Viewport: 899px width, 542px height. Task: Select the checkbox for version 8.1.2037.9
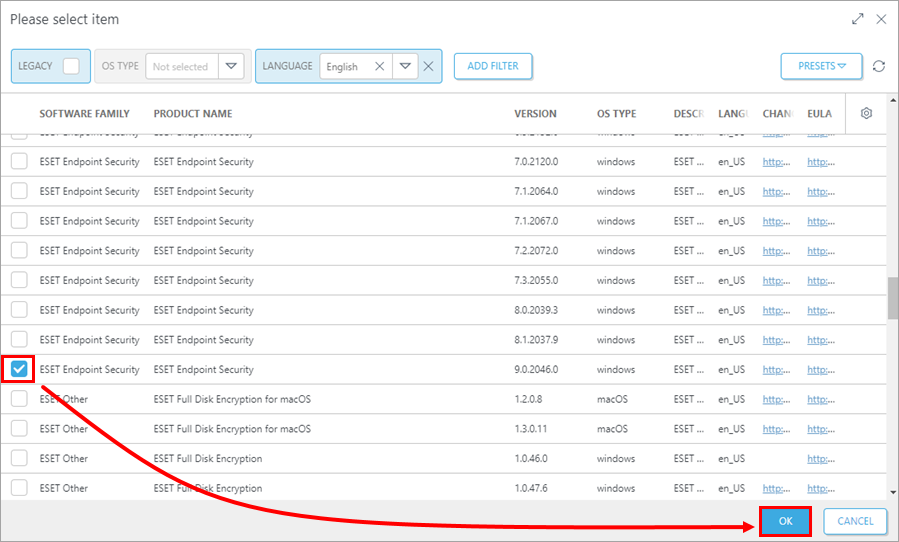point(19,340)
